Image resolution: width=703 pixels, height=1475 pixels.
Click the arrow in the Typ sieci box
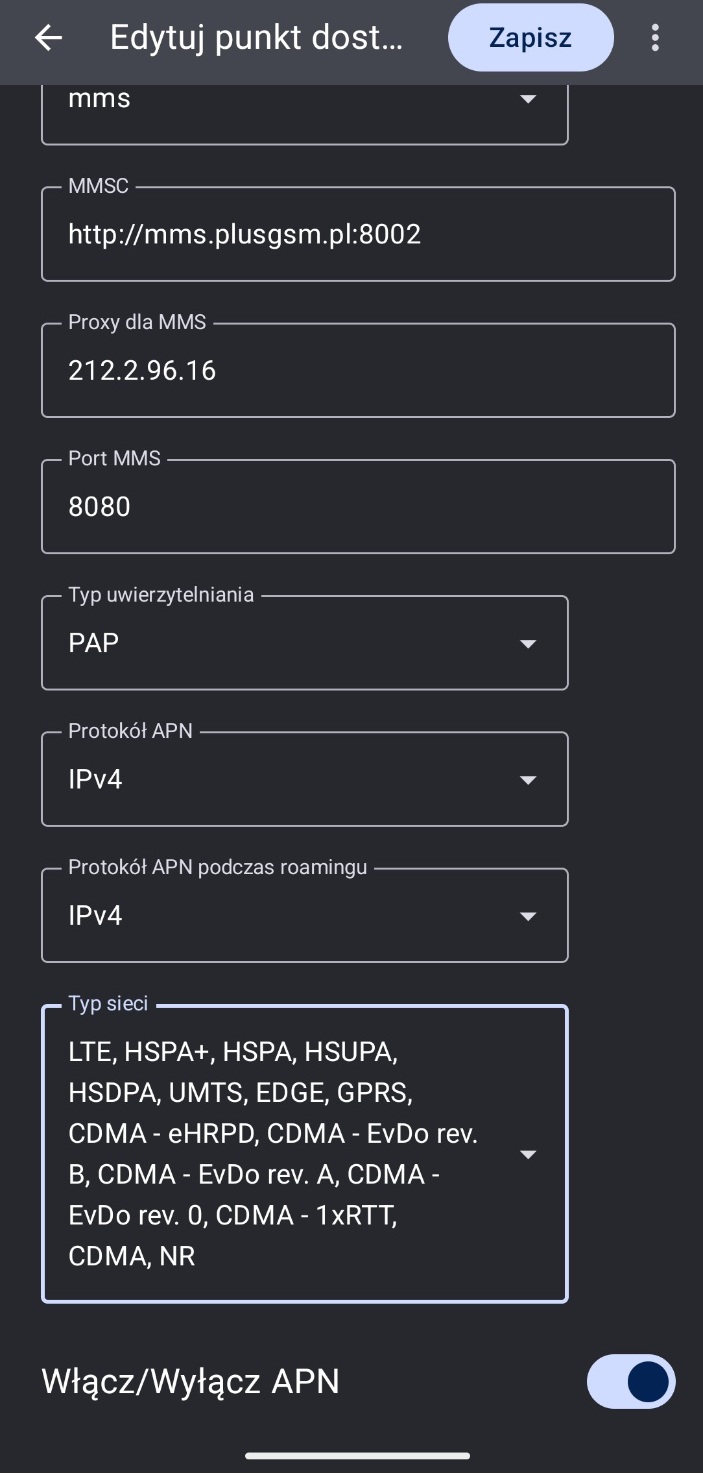coord(528,1155)
